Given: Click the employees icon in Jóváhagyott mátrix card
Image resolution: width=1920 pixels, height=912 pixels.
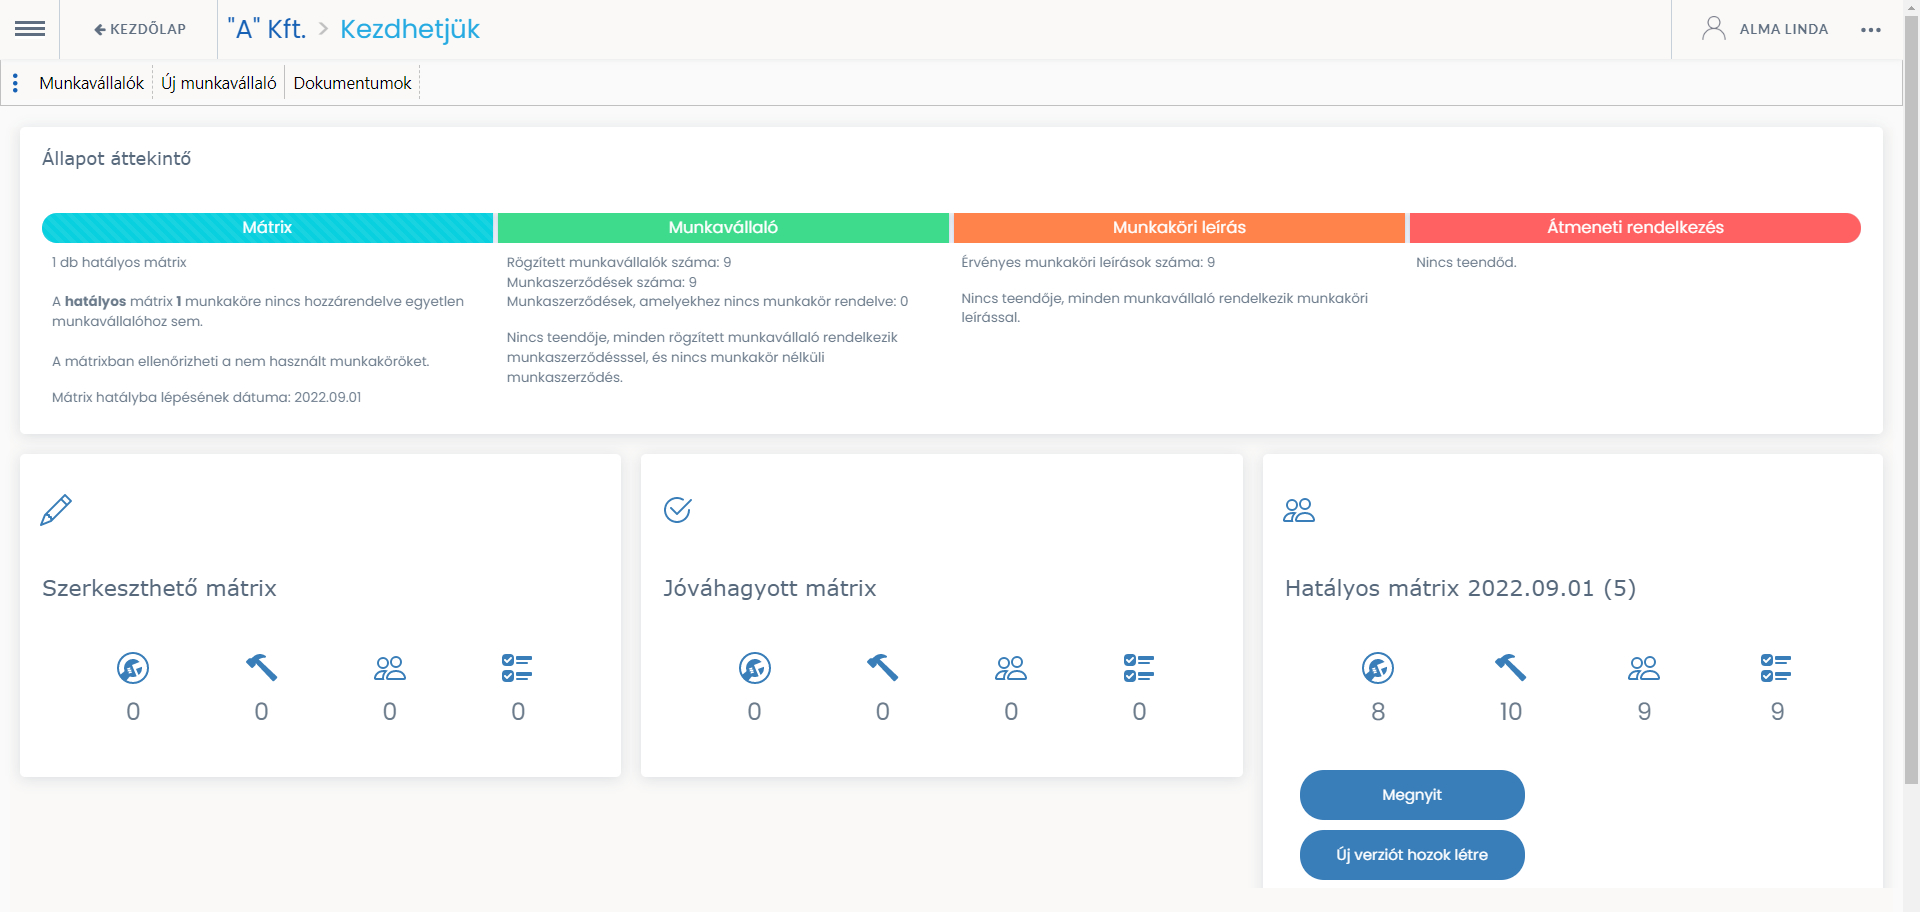Looking at the screenshot, I should (x=1010, y=667).
